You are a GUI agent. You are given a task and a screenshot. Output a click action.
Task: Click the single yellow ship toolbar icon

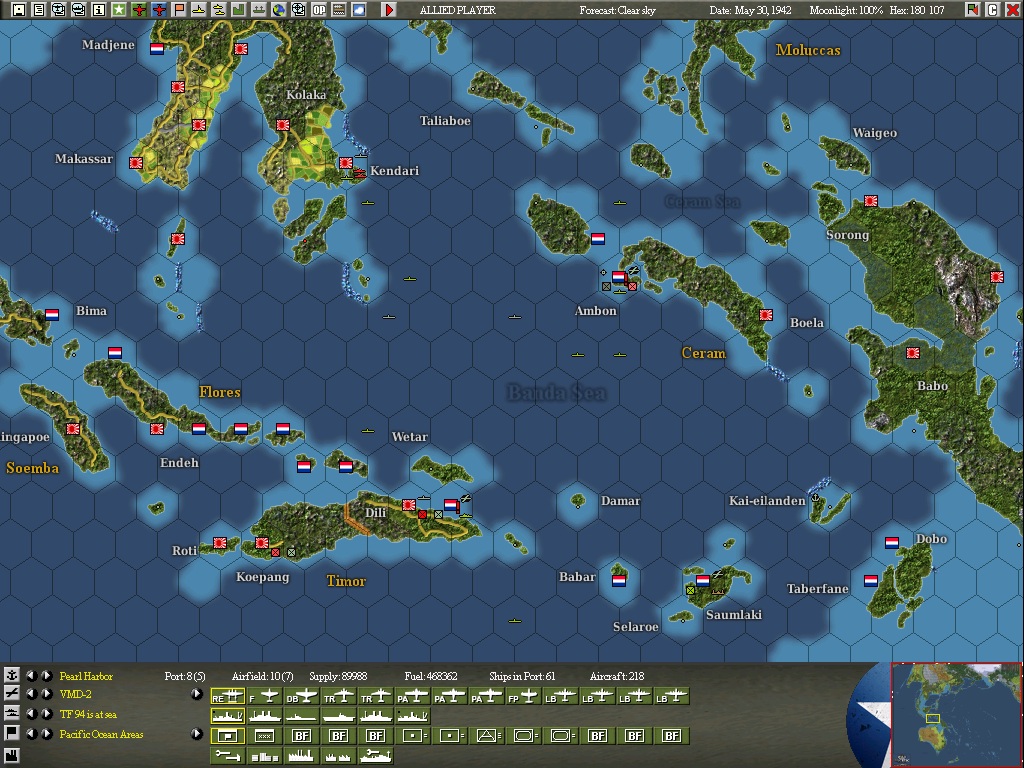point(199,10)
